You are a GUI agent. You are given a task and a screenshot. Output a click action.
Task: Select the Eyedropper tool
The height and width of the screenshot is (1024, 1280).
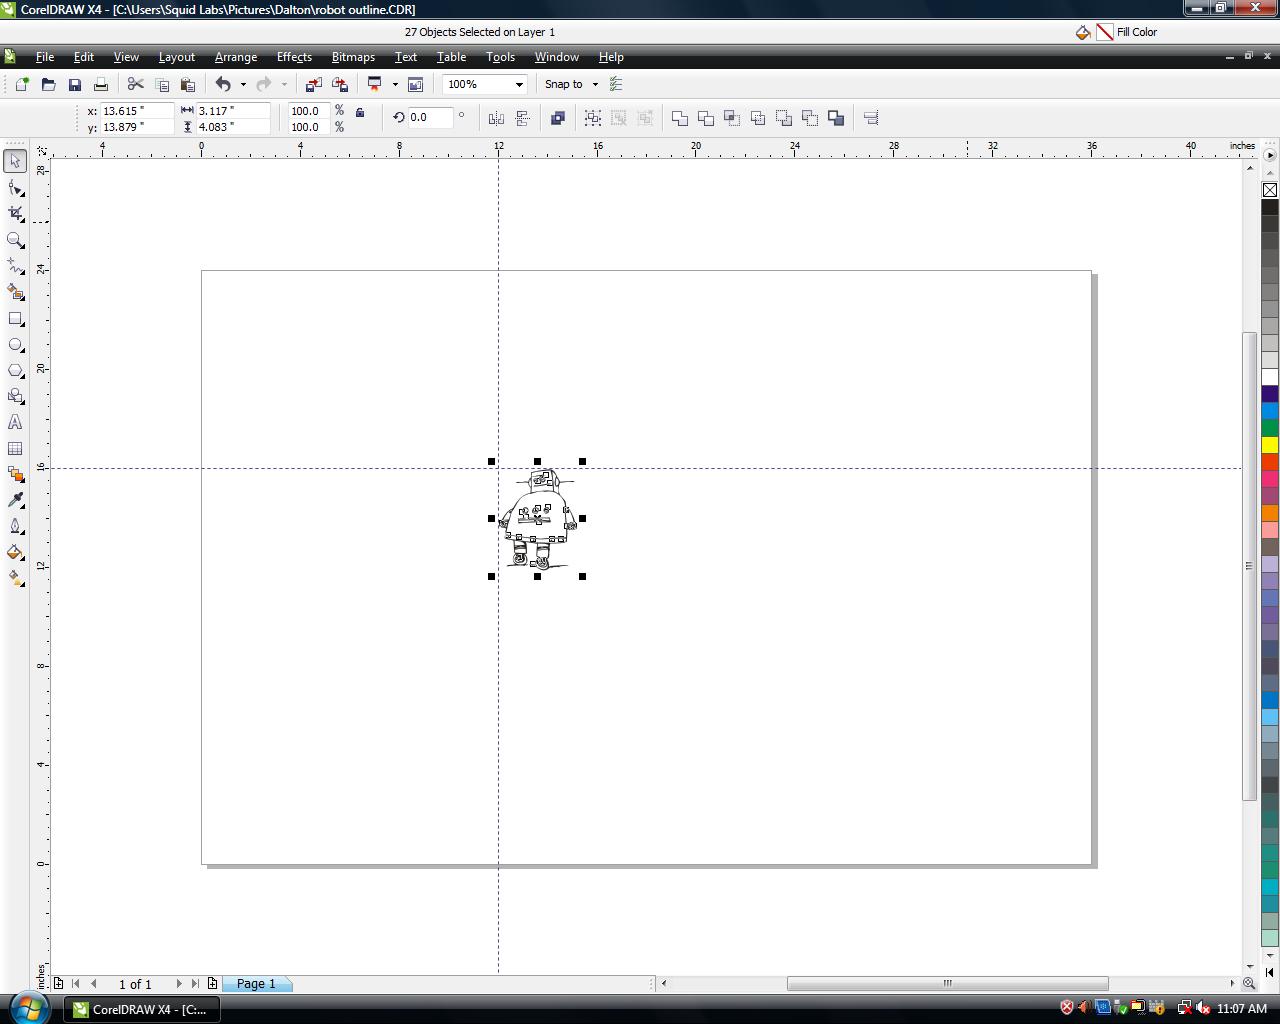click(15, 500)
